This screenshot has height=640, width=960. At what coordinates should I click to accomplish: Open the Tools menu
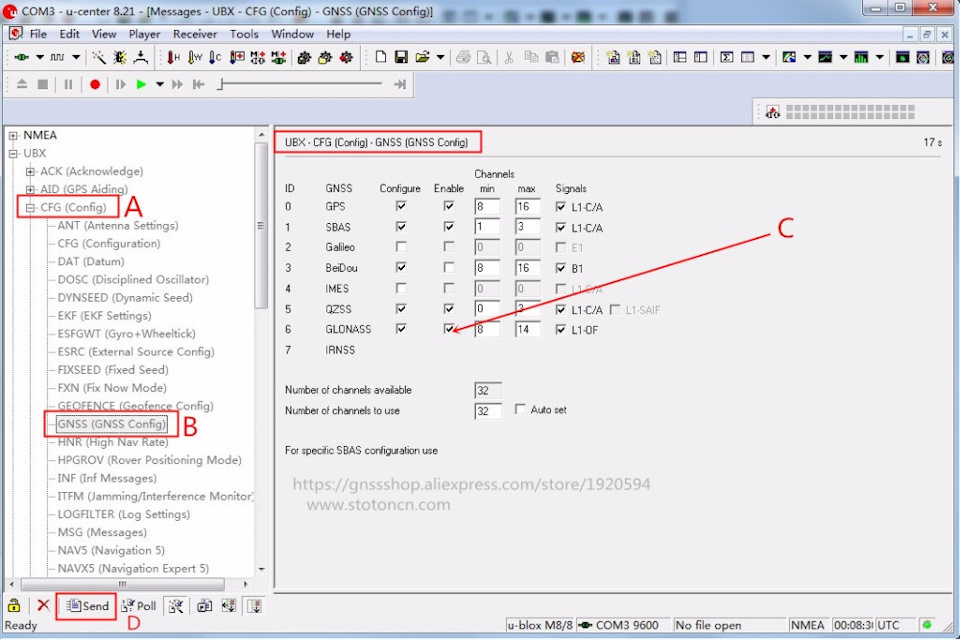tap(244, 34)
